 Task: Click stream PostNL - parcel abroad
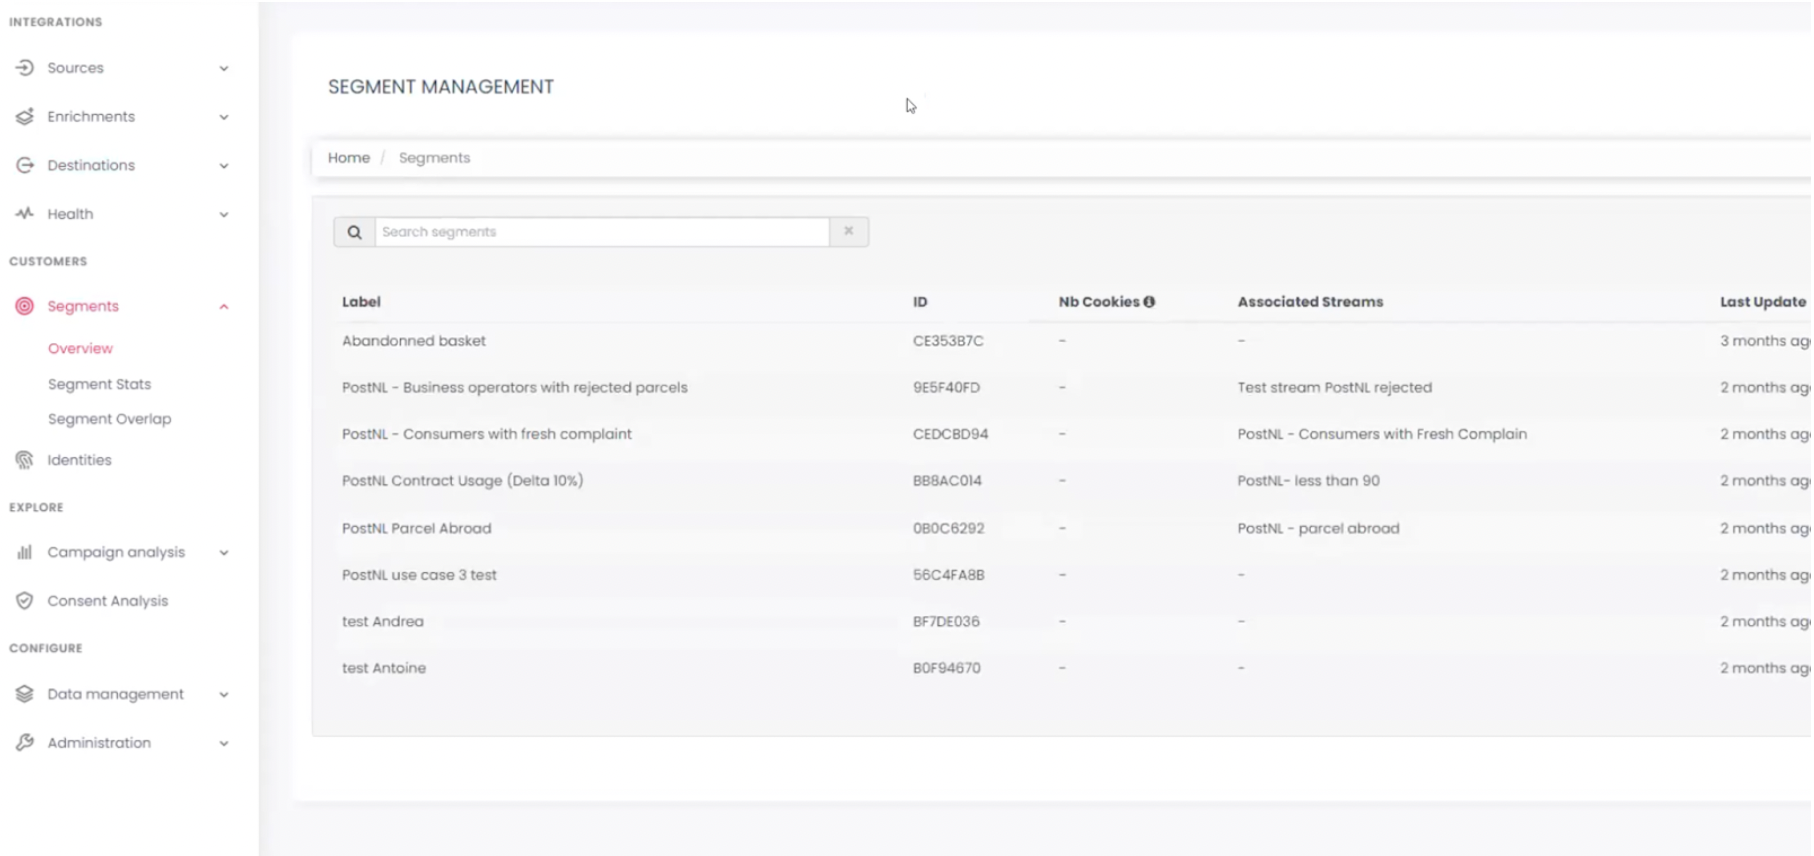[1319, 528]
